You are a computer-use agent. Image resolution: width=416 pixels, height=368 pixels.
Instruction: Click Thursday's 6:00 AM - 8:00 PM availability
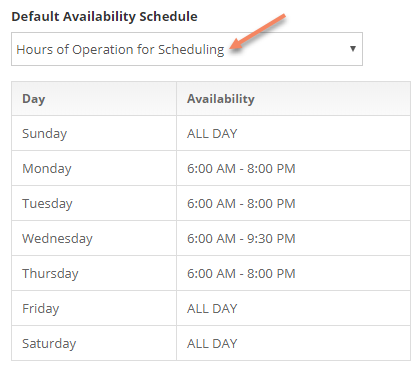pyautogui.click(x=241, y=274)
